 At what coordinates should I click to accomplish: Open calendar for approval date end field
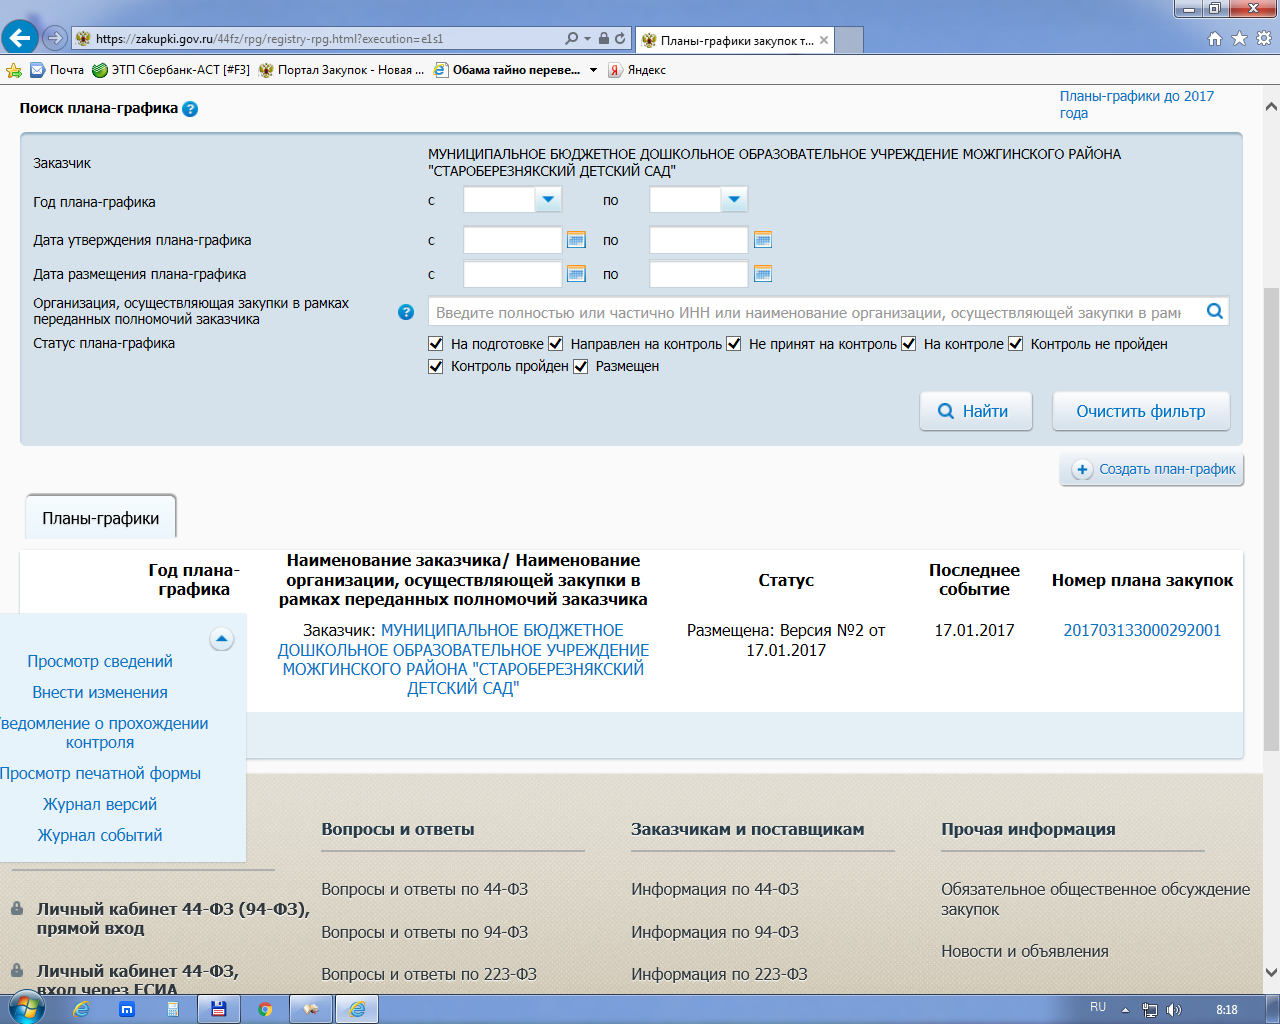click(762, 240)
